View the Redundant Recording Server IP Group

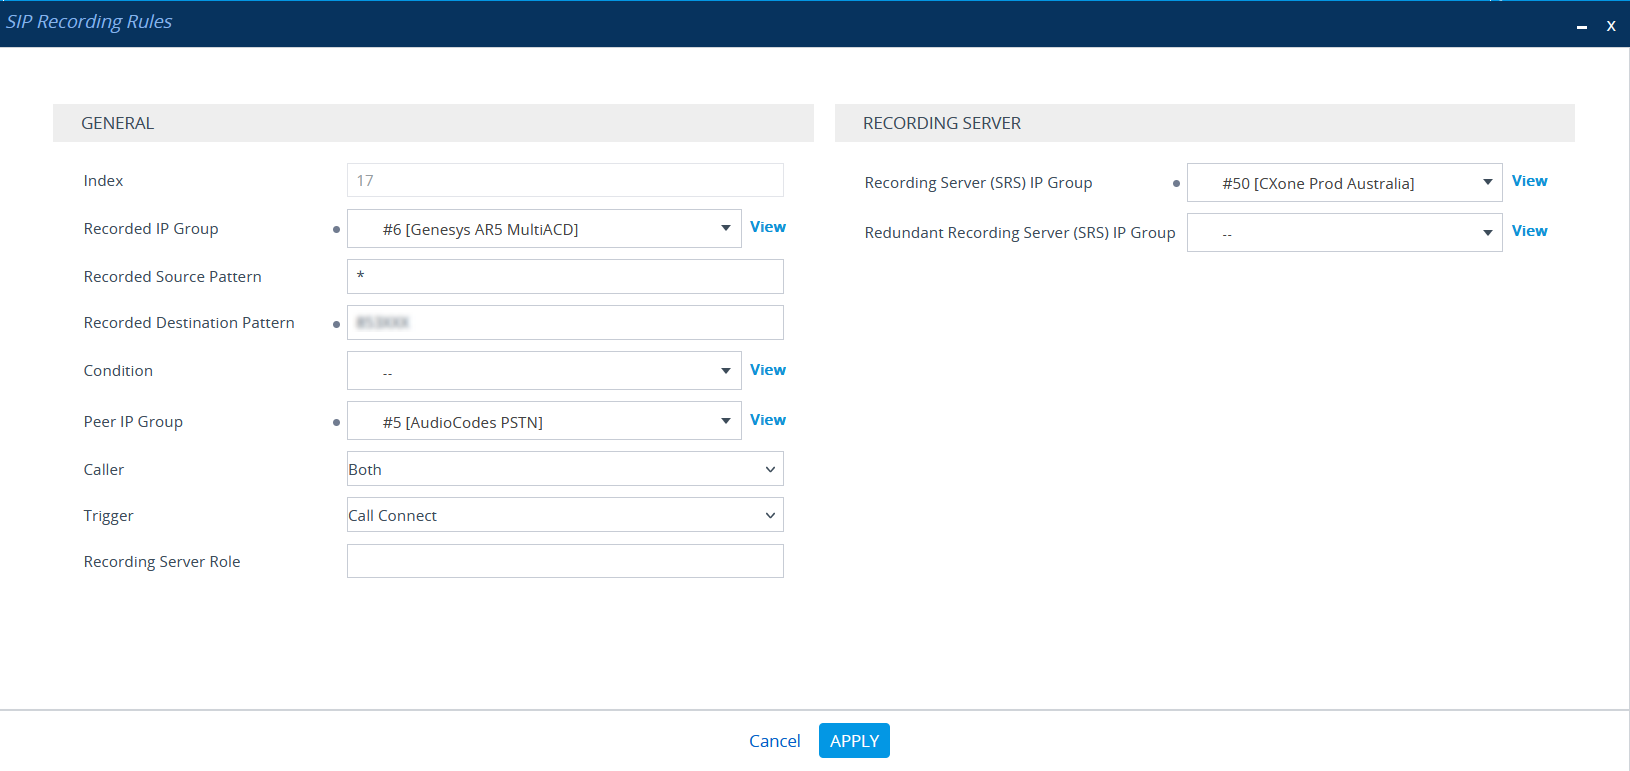click(x=1529, y=231)
